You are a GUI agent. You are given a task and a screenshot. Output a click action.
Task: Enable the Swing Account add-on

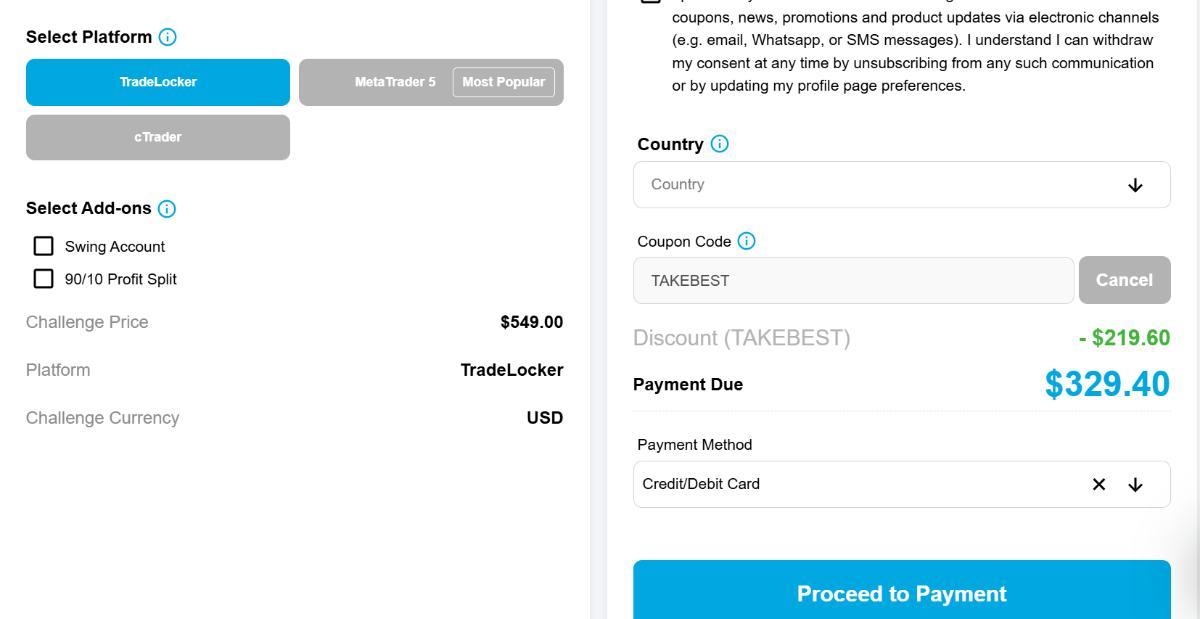[x=43, y=246]
